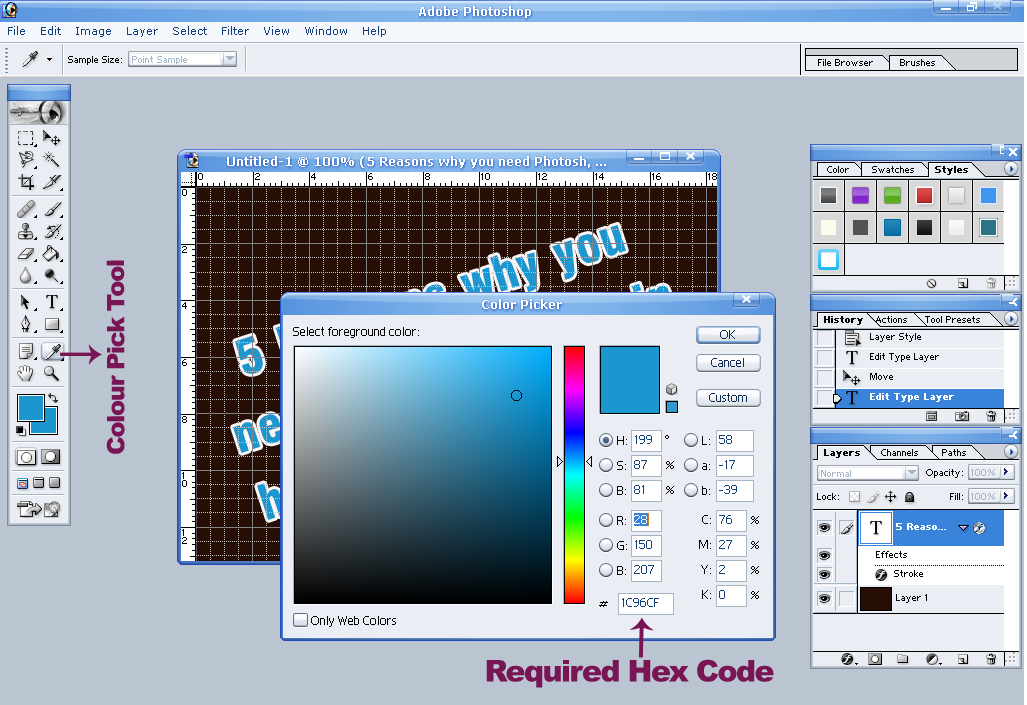Select the Eyedropper tool in toolbox
The height and width of the screenshot is (705, 1027).
[x=52, y=352]
